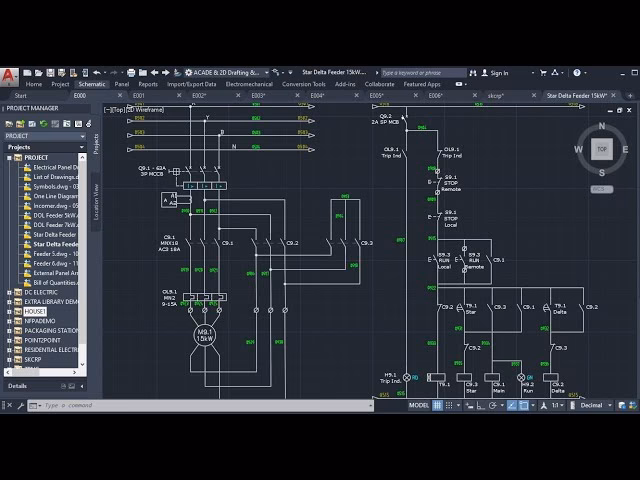
Task: Click TOP face on the ViewCube
Action: [601, 149]
